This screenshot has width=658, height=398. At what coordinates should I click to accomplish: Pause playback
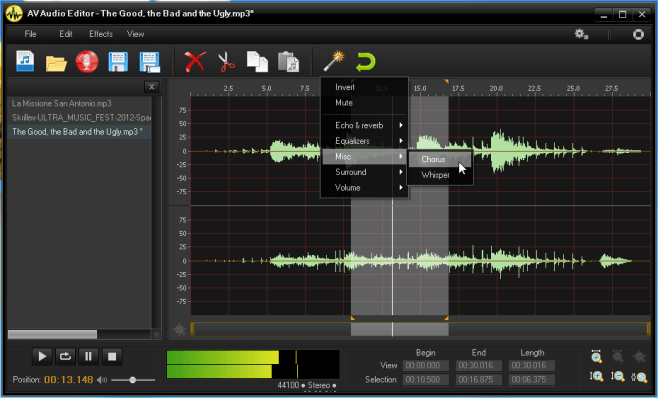(x=88, y=356)
